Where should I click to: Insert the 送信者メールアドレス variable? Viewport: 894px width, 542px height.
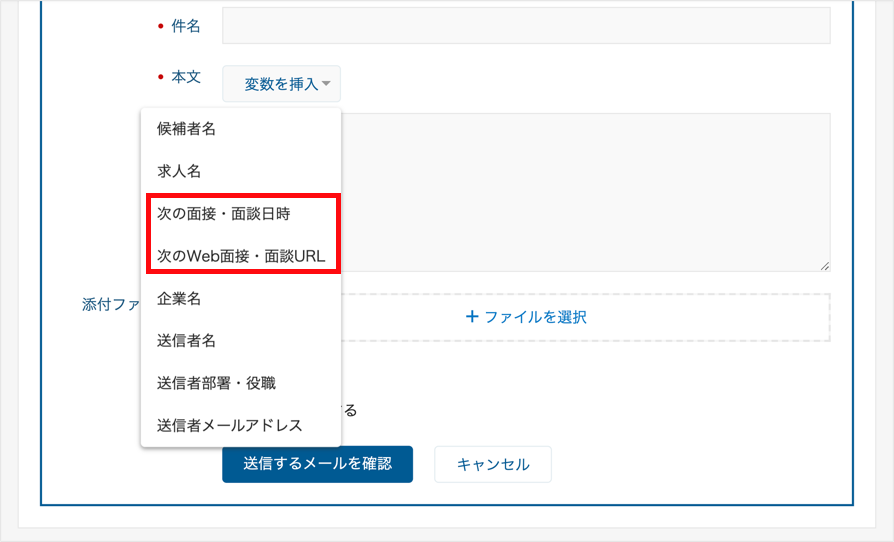pyautogui.click(x=241, y=425)
